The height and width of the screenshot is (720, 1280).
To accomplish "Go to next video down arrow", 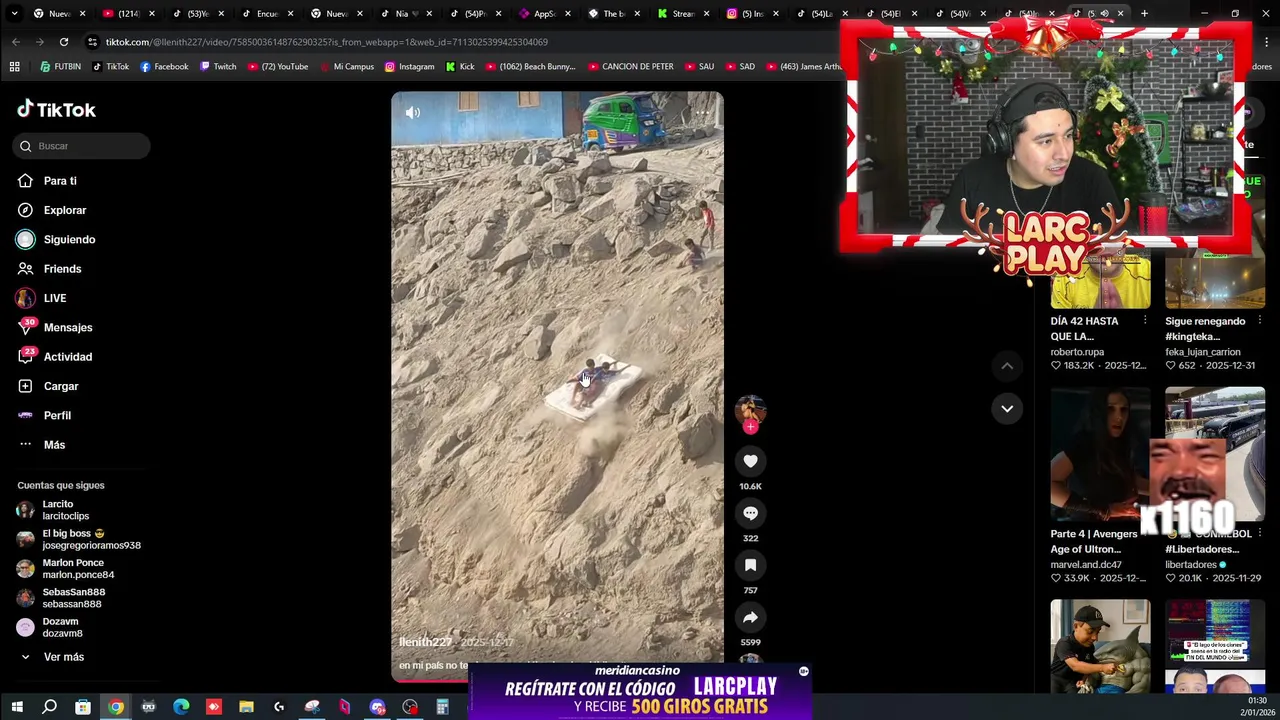I will (1007, 408).
